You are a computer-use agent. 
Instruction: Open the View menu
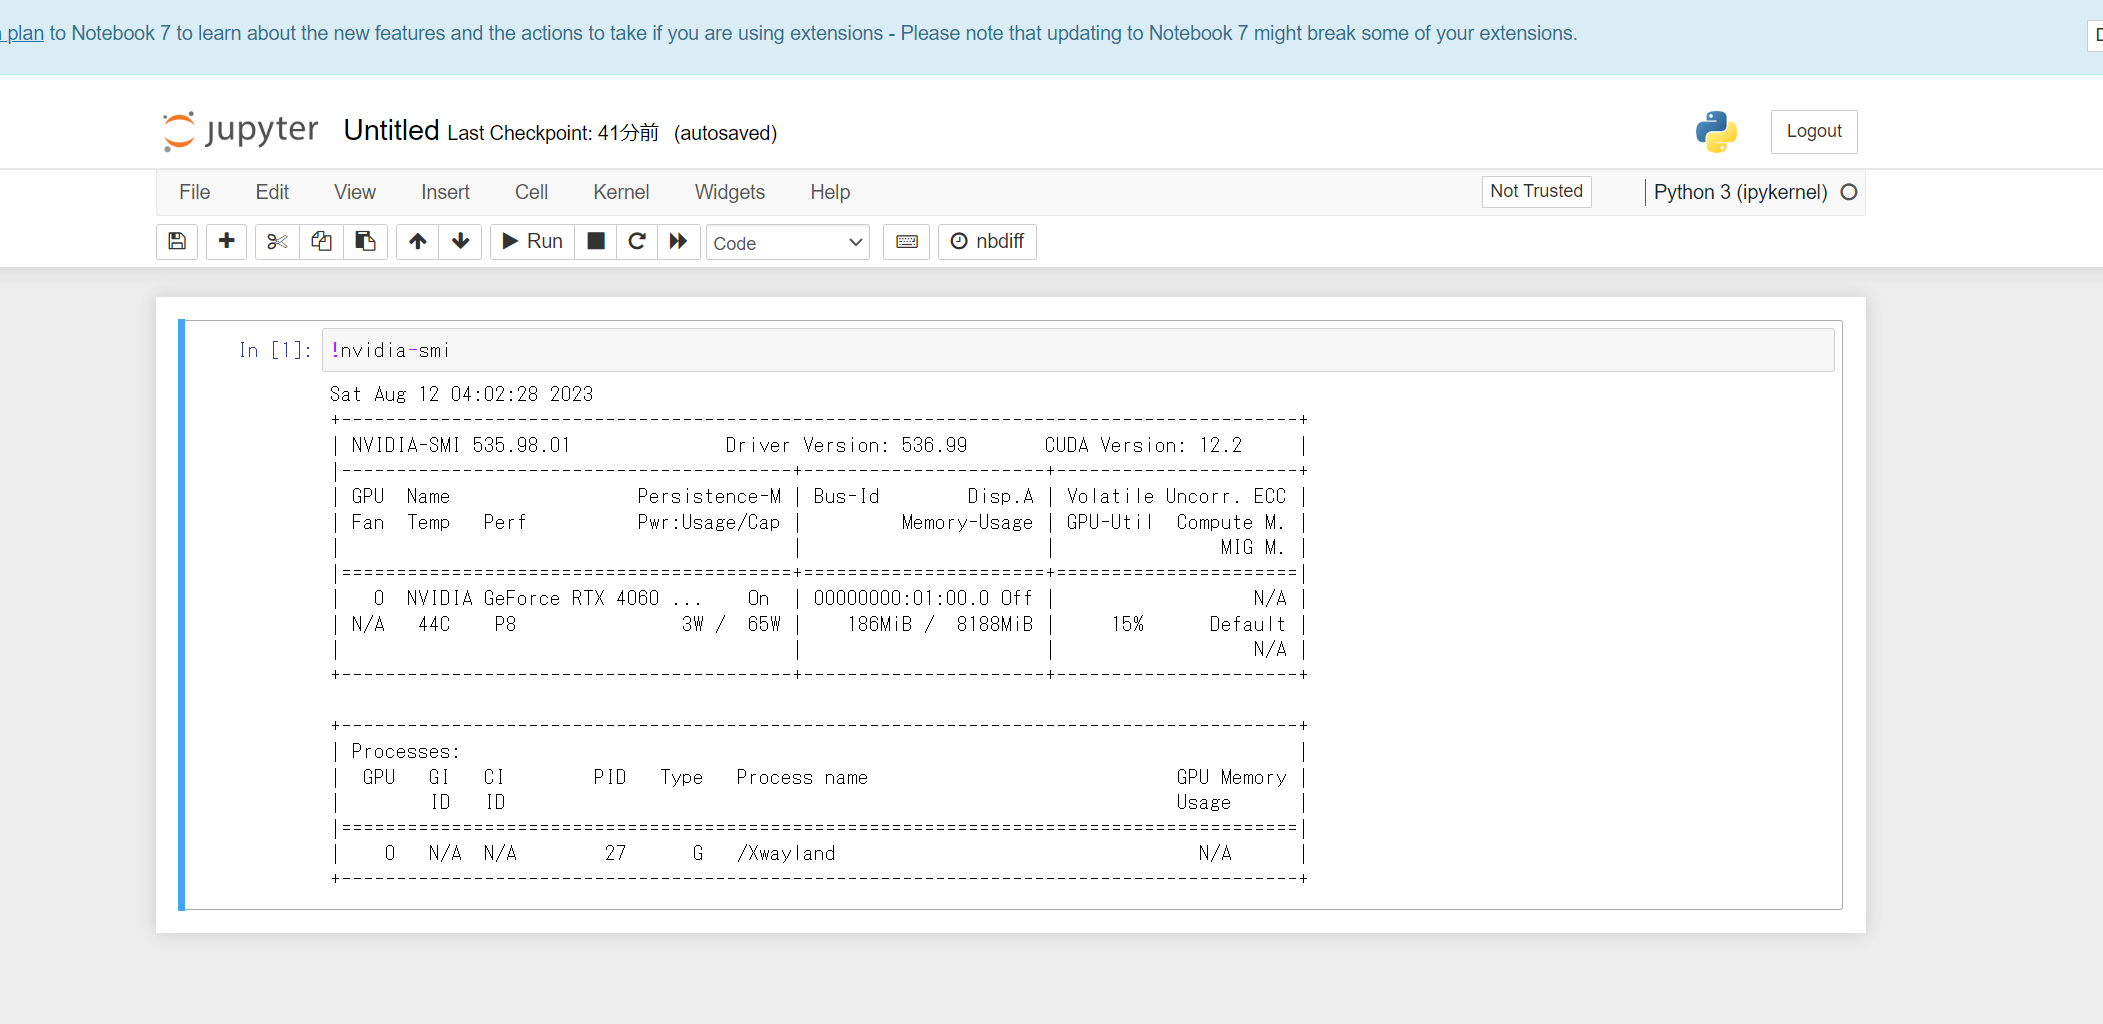point(355,192)
